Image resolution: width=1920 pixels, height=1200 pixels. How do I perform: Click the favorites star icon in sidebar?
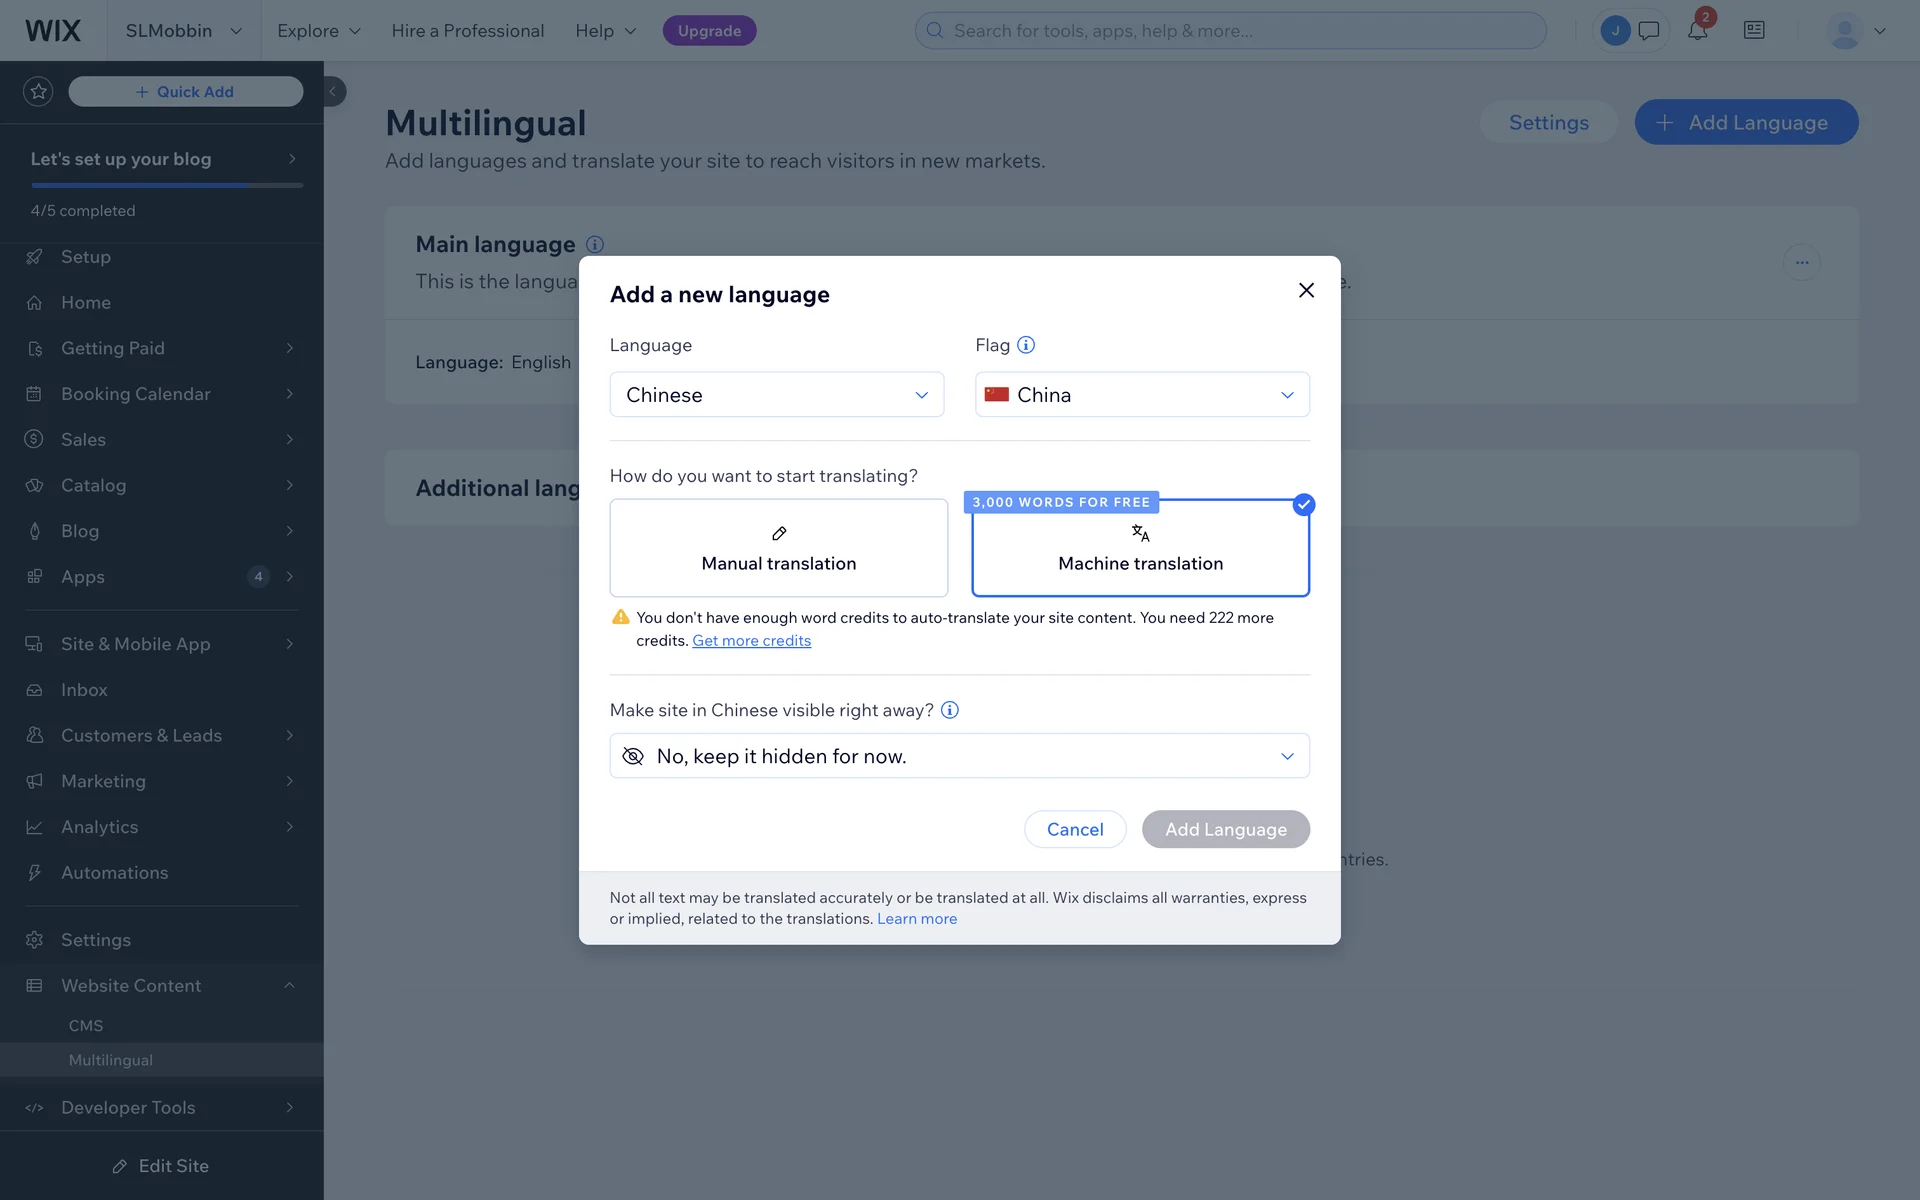point(38,92)
